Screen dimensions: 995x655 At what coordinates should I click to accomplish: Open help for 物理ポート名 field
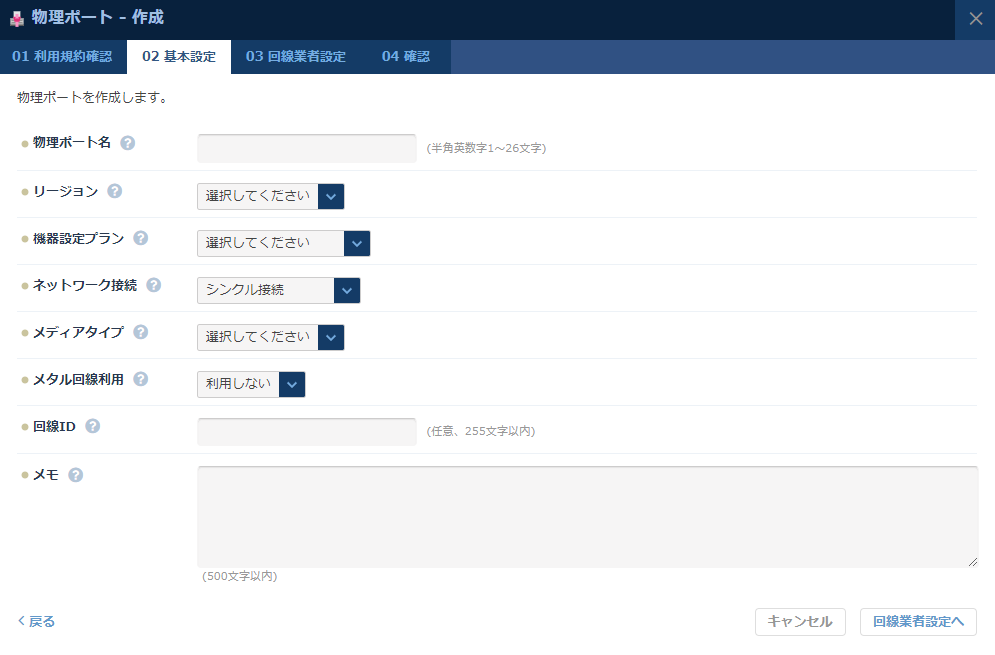(x=126, y=142)
